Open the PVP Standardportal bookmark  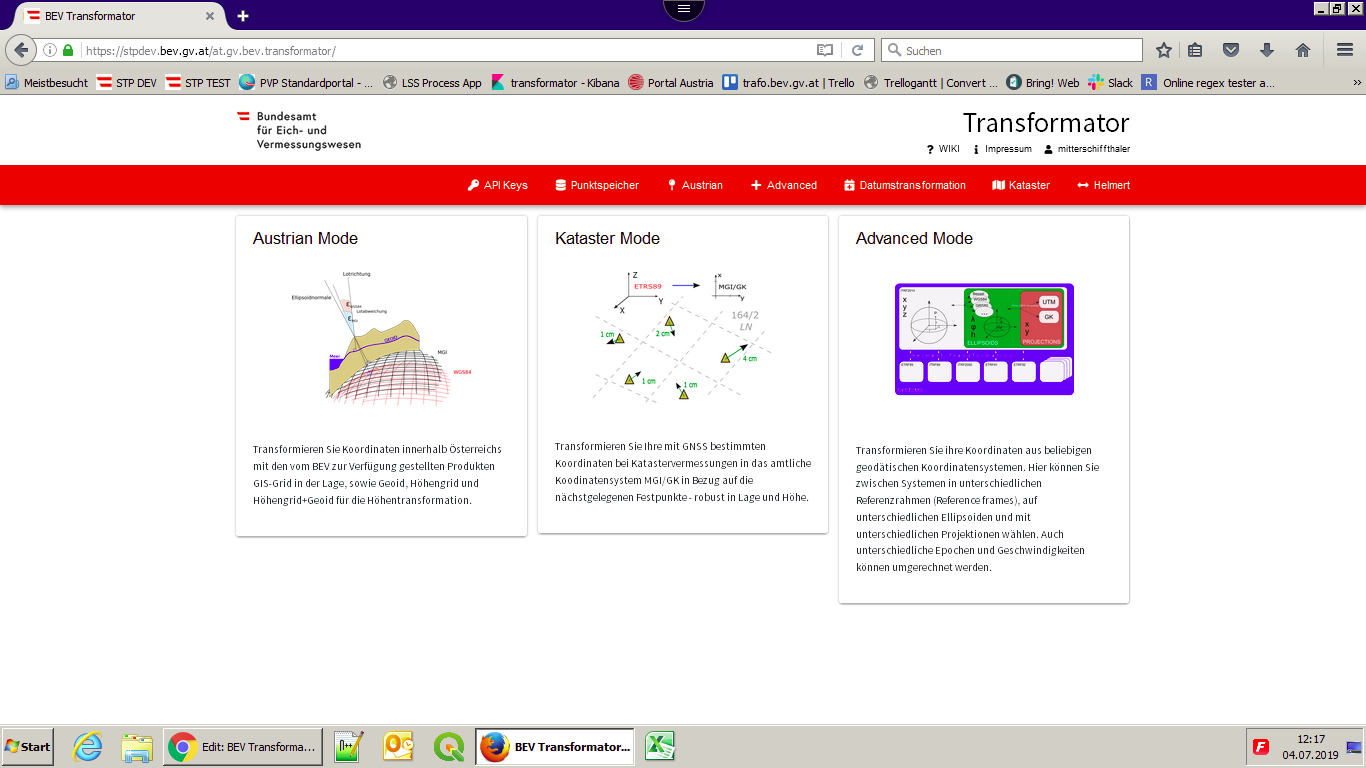coord(307,83)
